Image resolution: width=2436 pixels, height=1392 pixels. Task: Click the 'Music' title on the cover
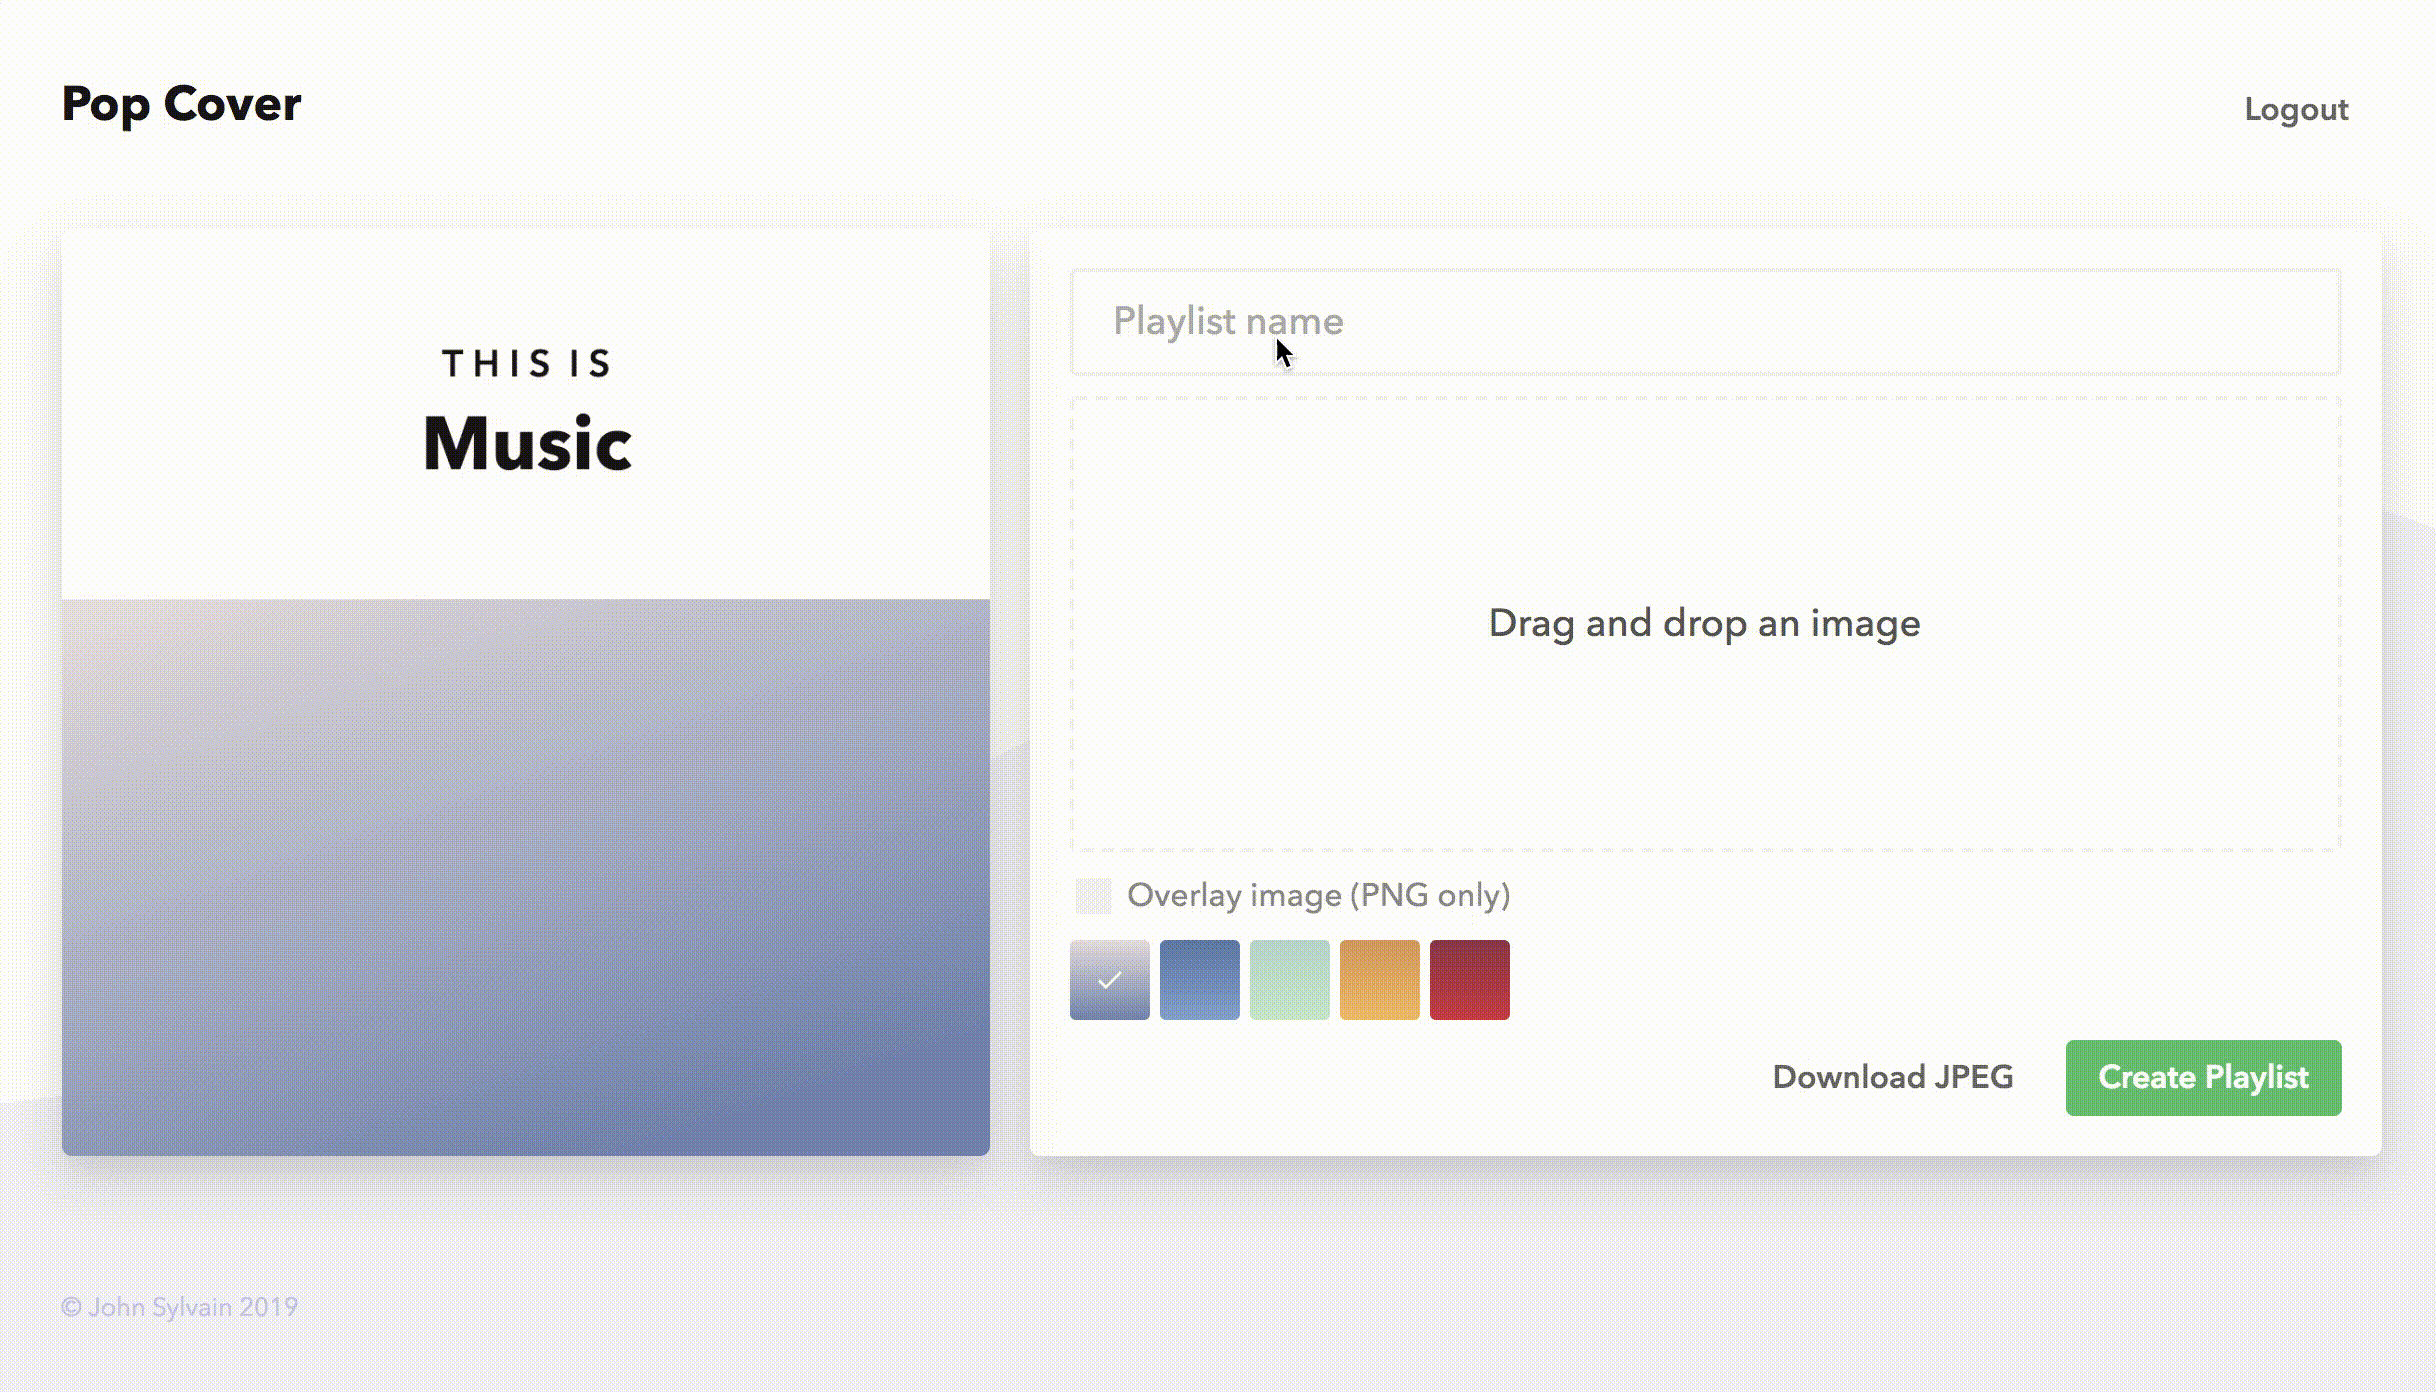pyautogui.click(x=527, y=443)
